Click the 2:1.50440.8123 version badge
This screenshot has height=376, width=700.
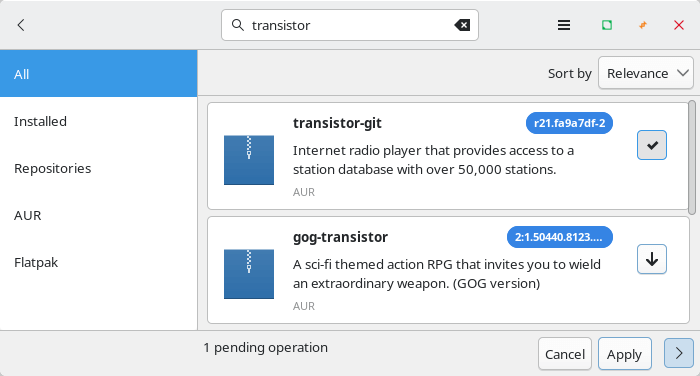click(559, 237)
